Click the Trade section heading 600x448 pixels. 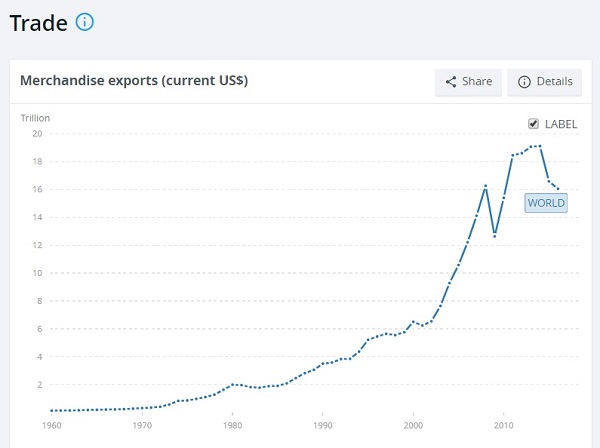[x=38, y=23]
